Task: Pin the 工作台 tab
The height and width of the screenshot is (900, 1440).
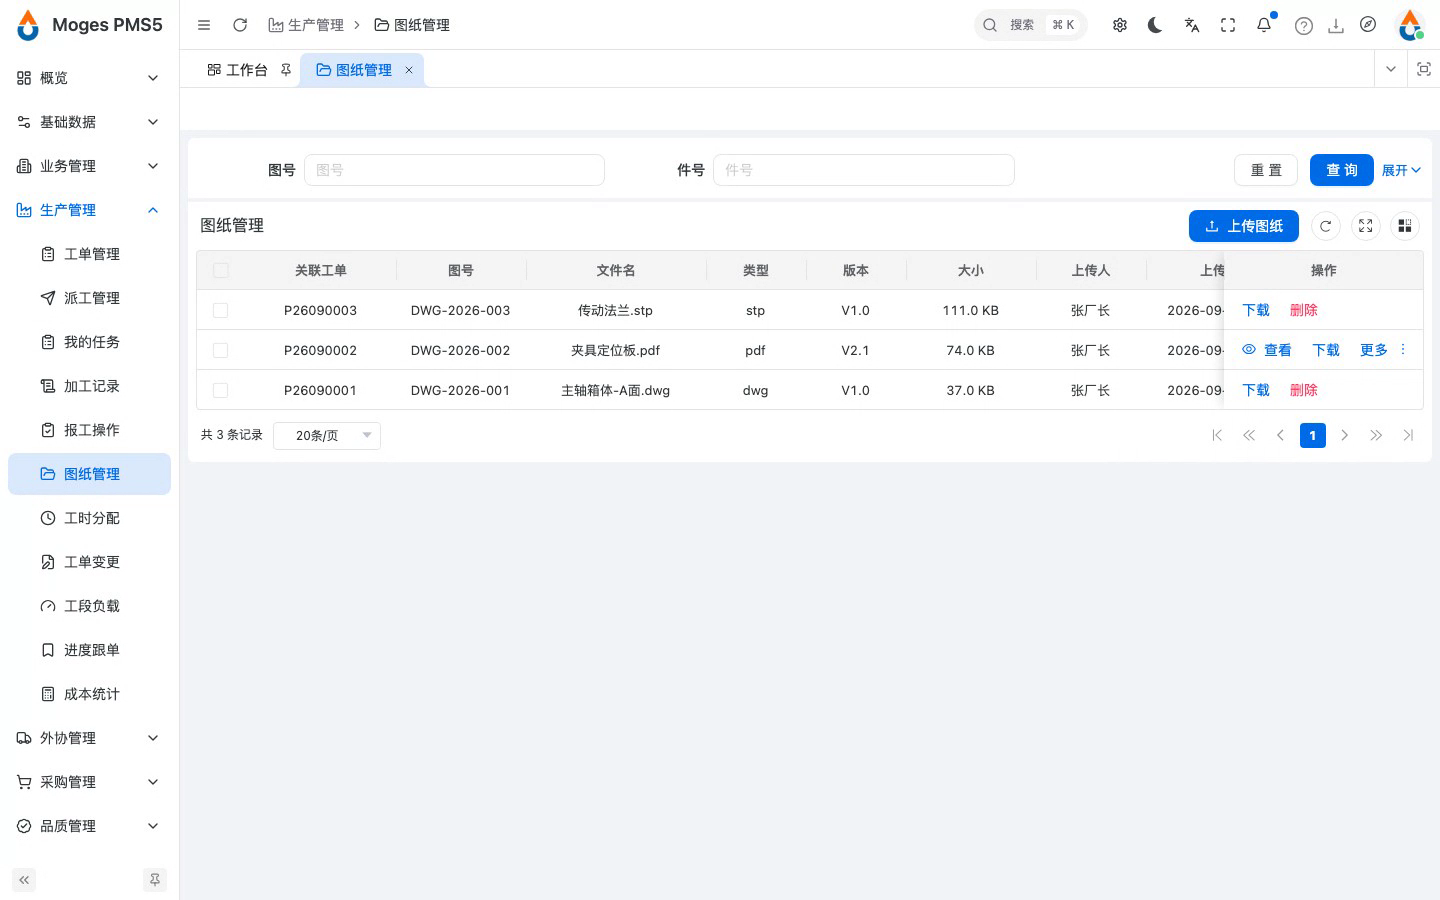Action: tap(286, 70)
